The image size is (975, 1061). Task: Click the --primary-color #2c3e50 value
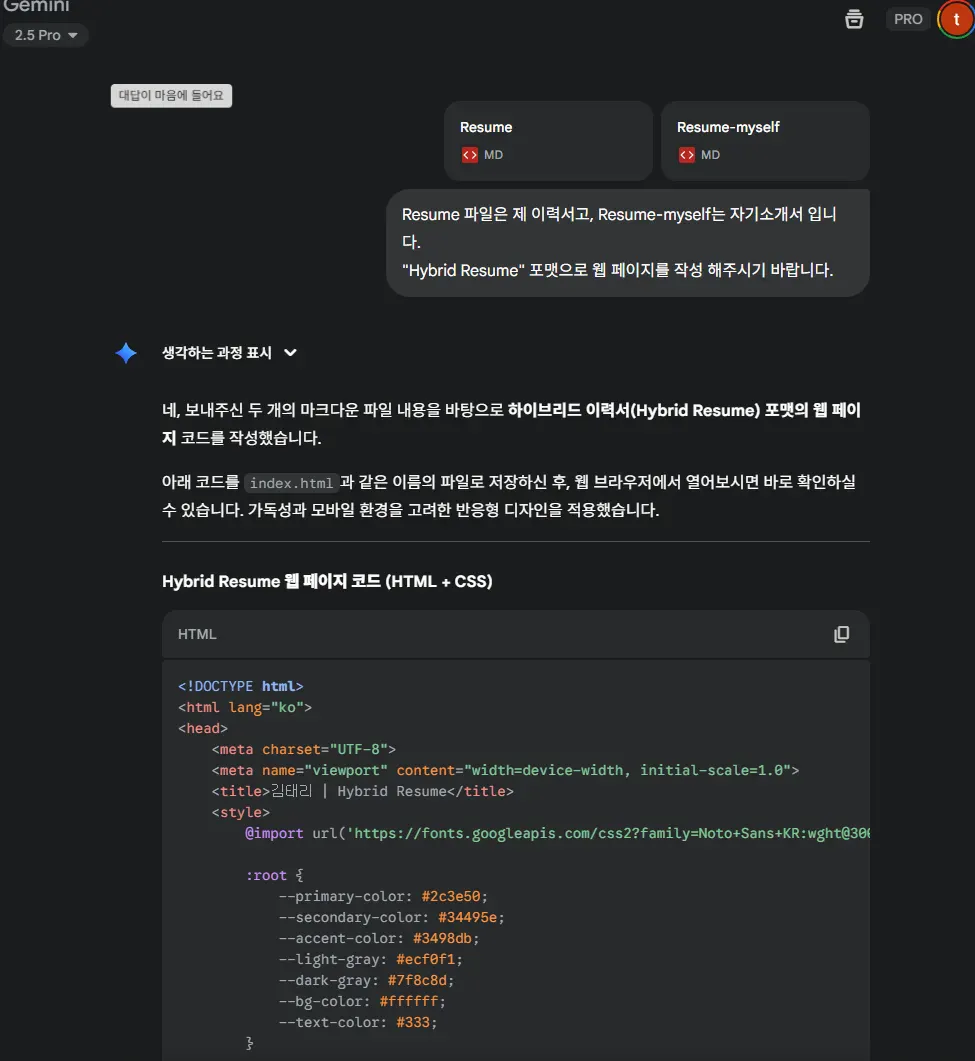click(451, 896)
